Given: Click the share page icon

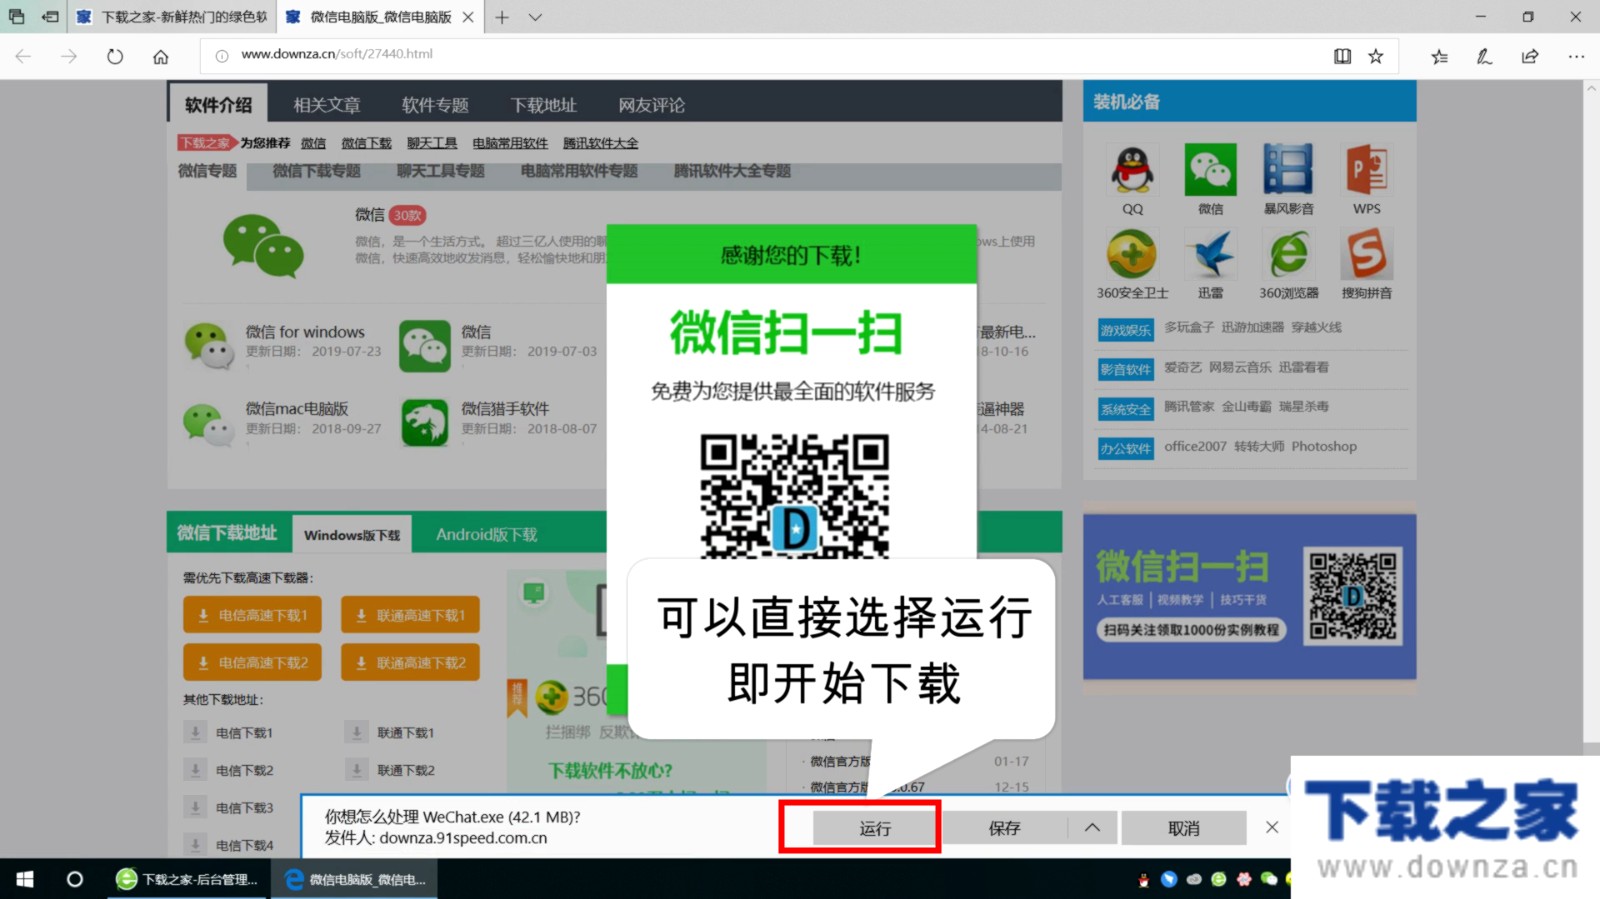Looking at the screenshot, I should [1530, 56].
